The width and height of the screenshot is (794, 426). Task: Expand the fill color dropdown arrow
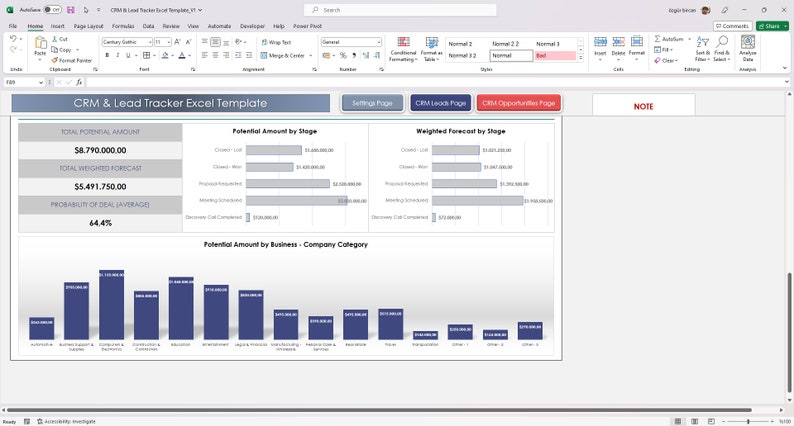tap(173, 55)
